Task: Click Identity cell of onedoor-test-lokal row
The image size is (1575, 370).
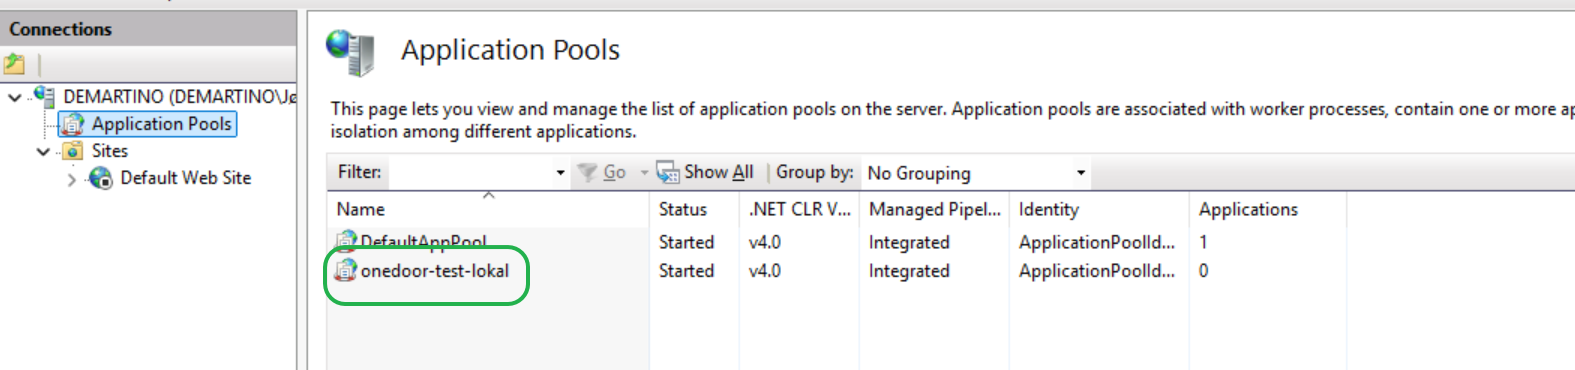Action: (x=1097, y=271)
